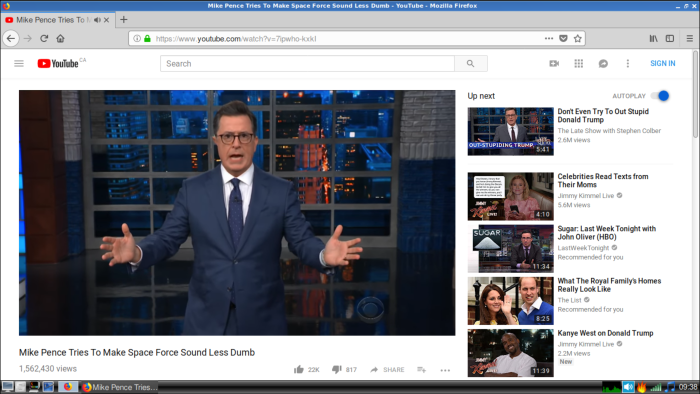Click the YouTube logo

click(x=58, y=63)
